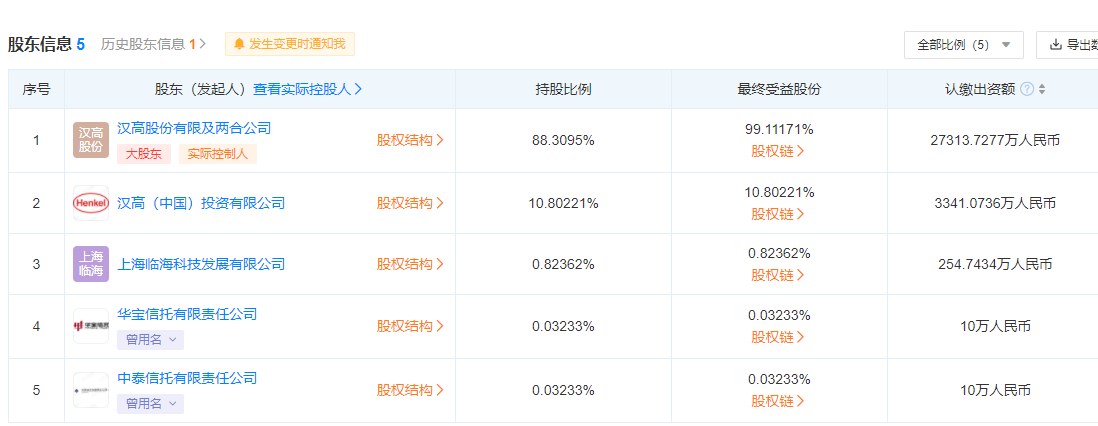Expand 曾用名 under 华宝信托
This screenshot has height=426, width=1098.
[151, 340]
